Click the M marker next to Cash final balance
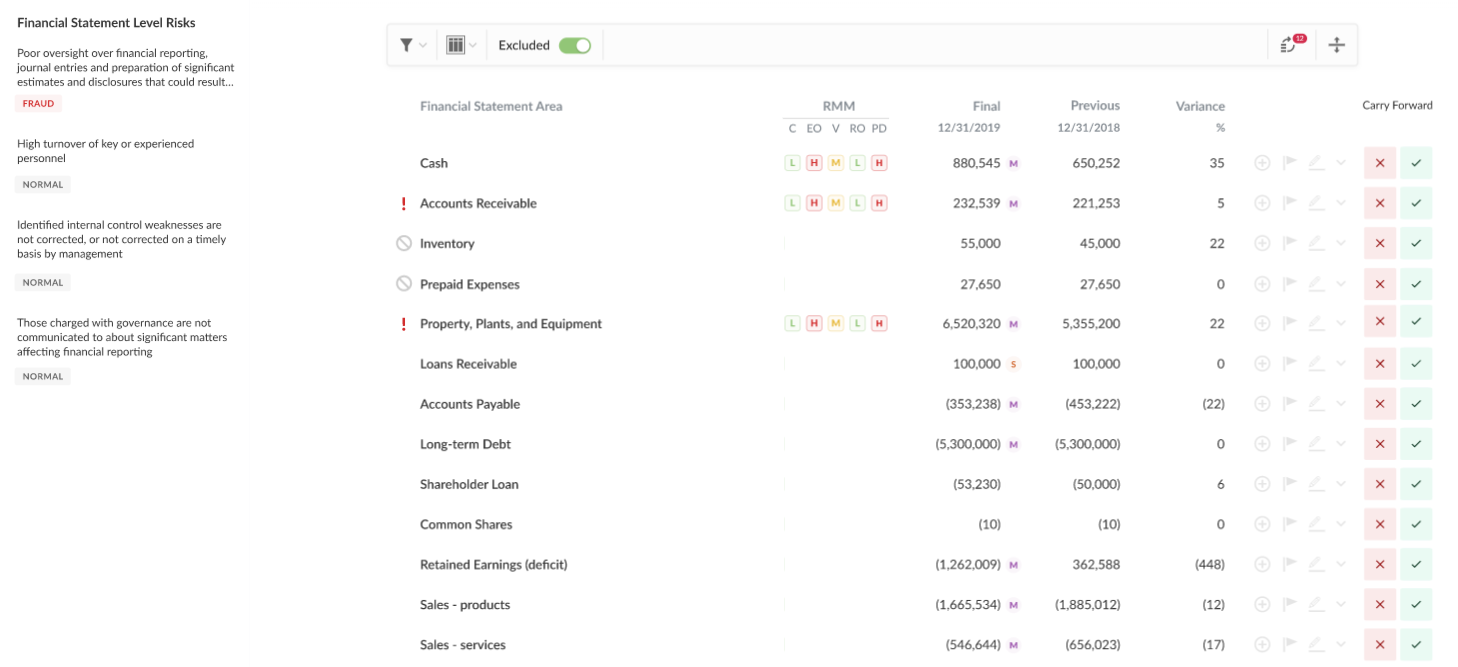The width and height of the screenshot is (1458, 667). point(1013,163)
